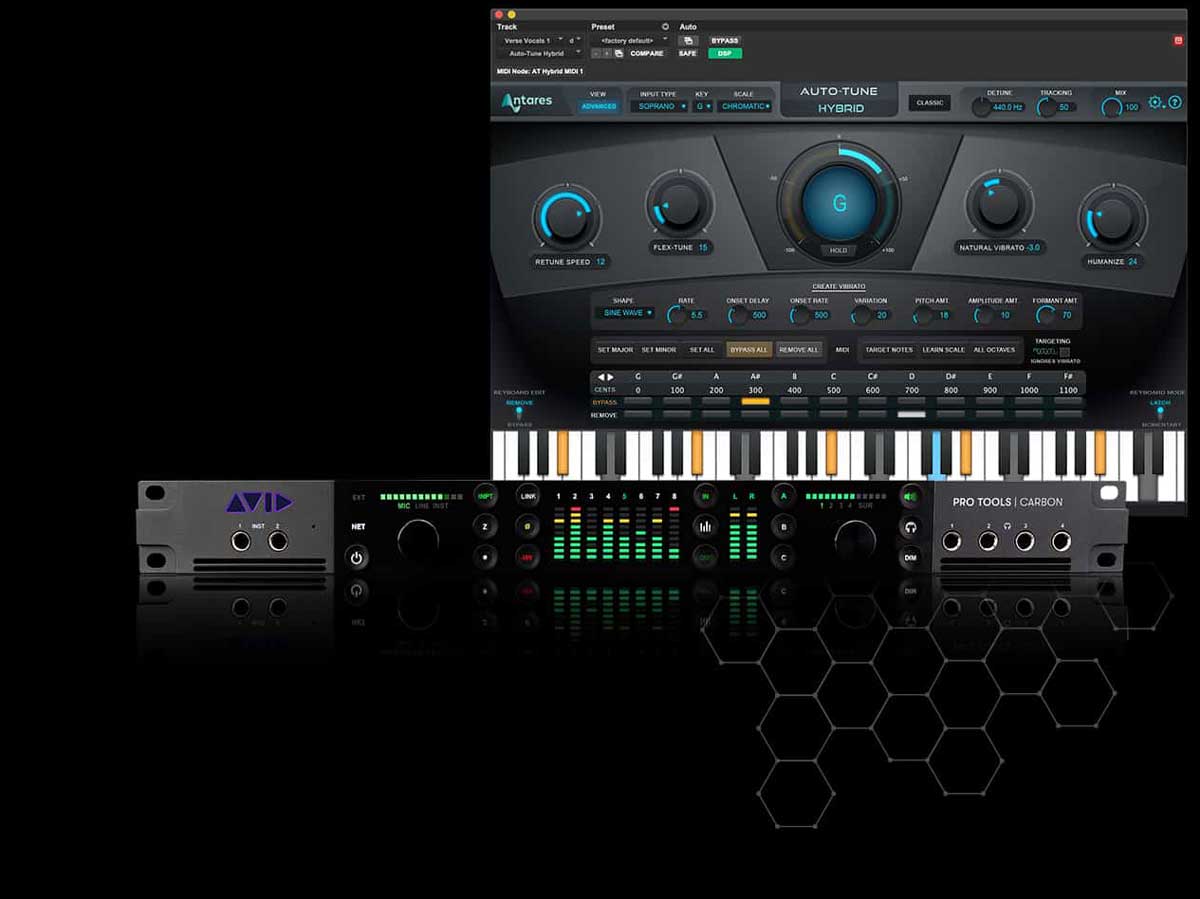Screen dimensions: 1200x899
Task: Click the SET ALL button
Action: coord(702,350)
